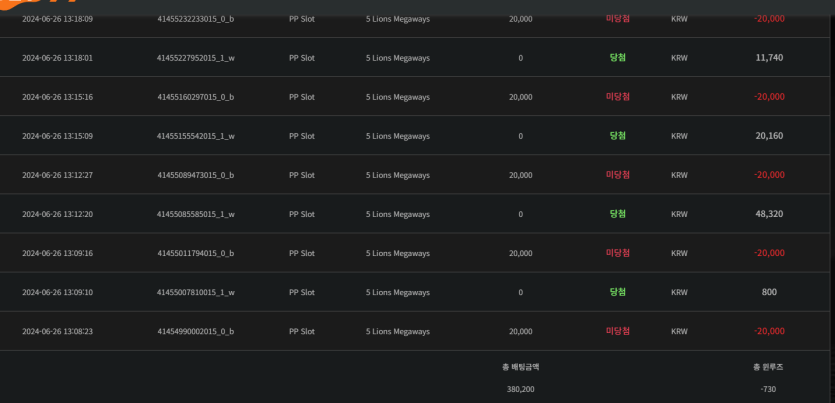Click 당첨 status in the 13:09:10 row

tap(618, 292)
